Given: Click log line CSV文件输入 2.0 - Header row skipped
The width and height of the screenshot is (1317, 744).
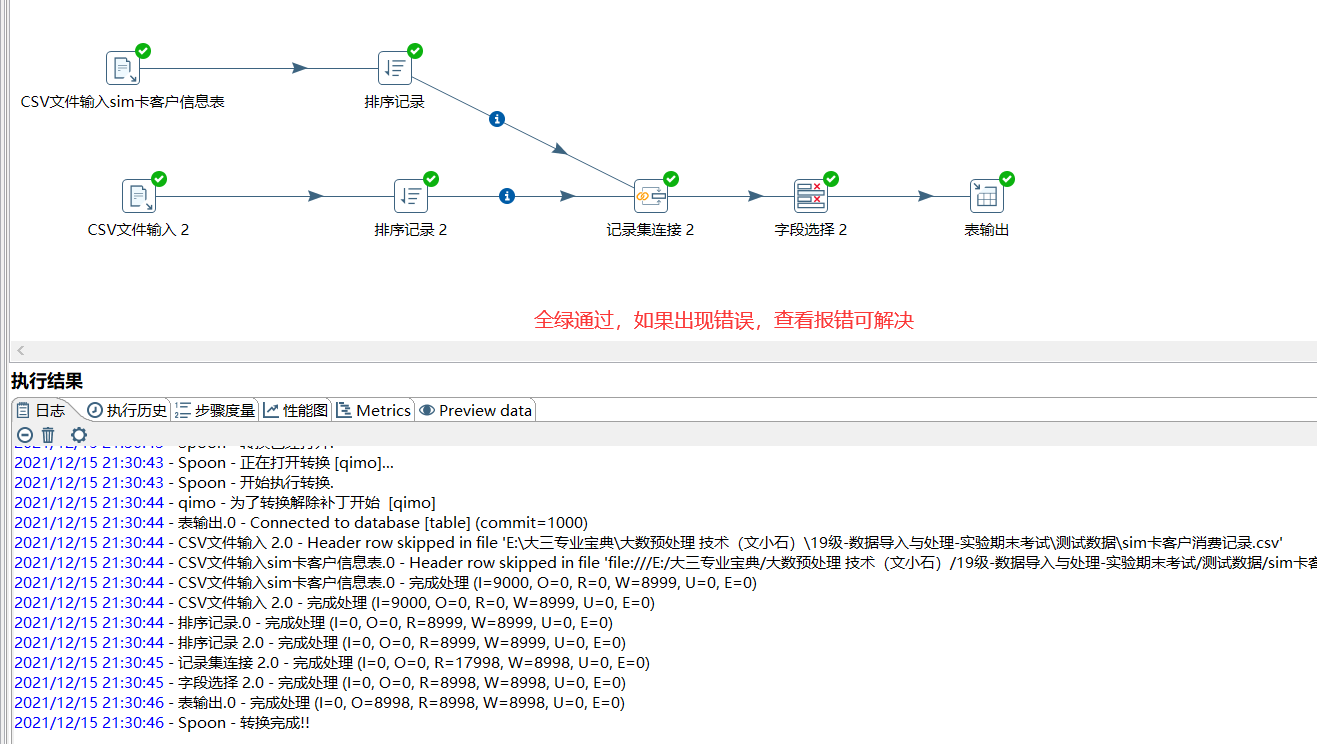Looking at the screenshot, I should click(x=649, y=543).
